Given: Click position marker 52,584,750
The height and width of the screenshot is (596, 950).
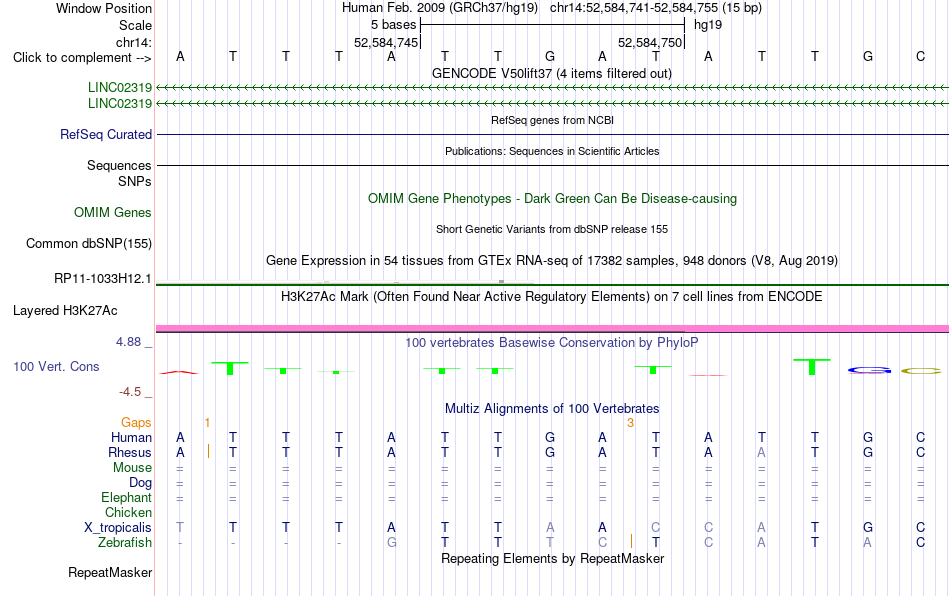Looking at the screenshot, I should click(x=650, y=42).
